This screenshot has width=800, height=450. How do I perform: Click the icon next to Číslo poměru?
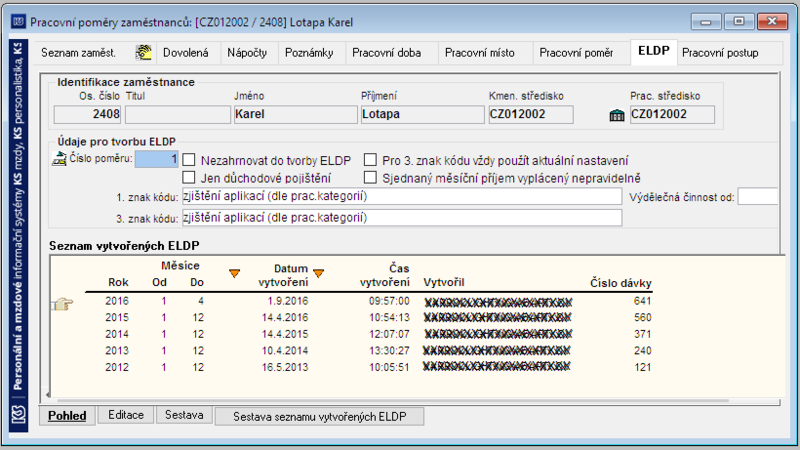tap(59, 159)
